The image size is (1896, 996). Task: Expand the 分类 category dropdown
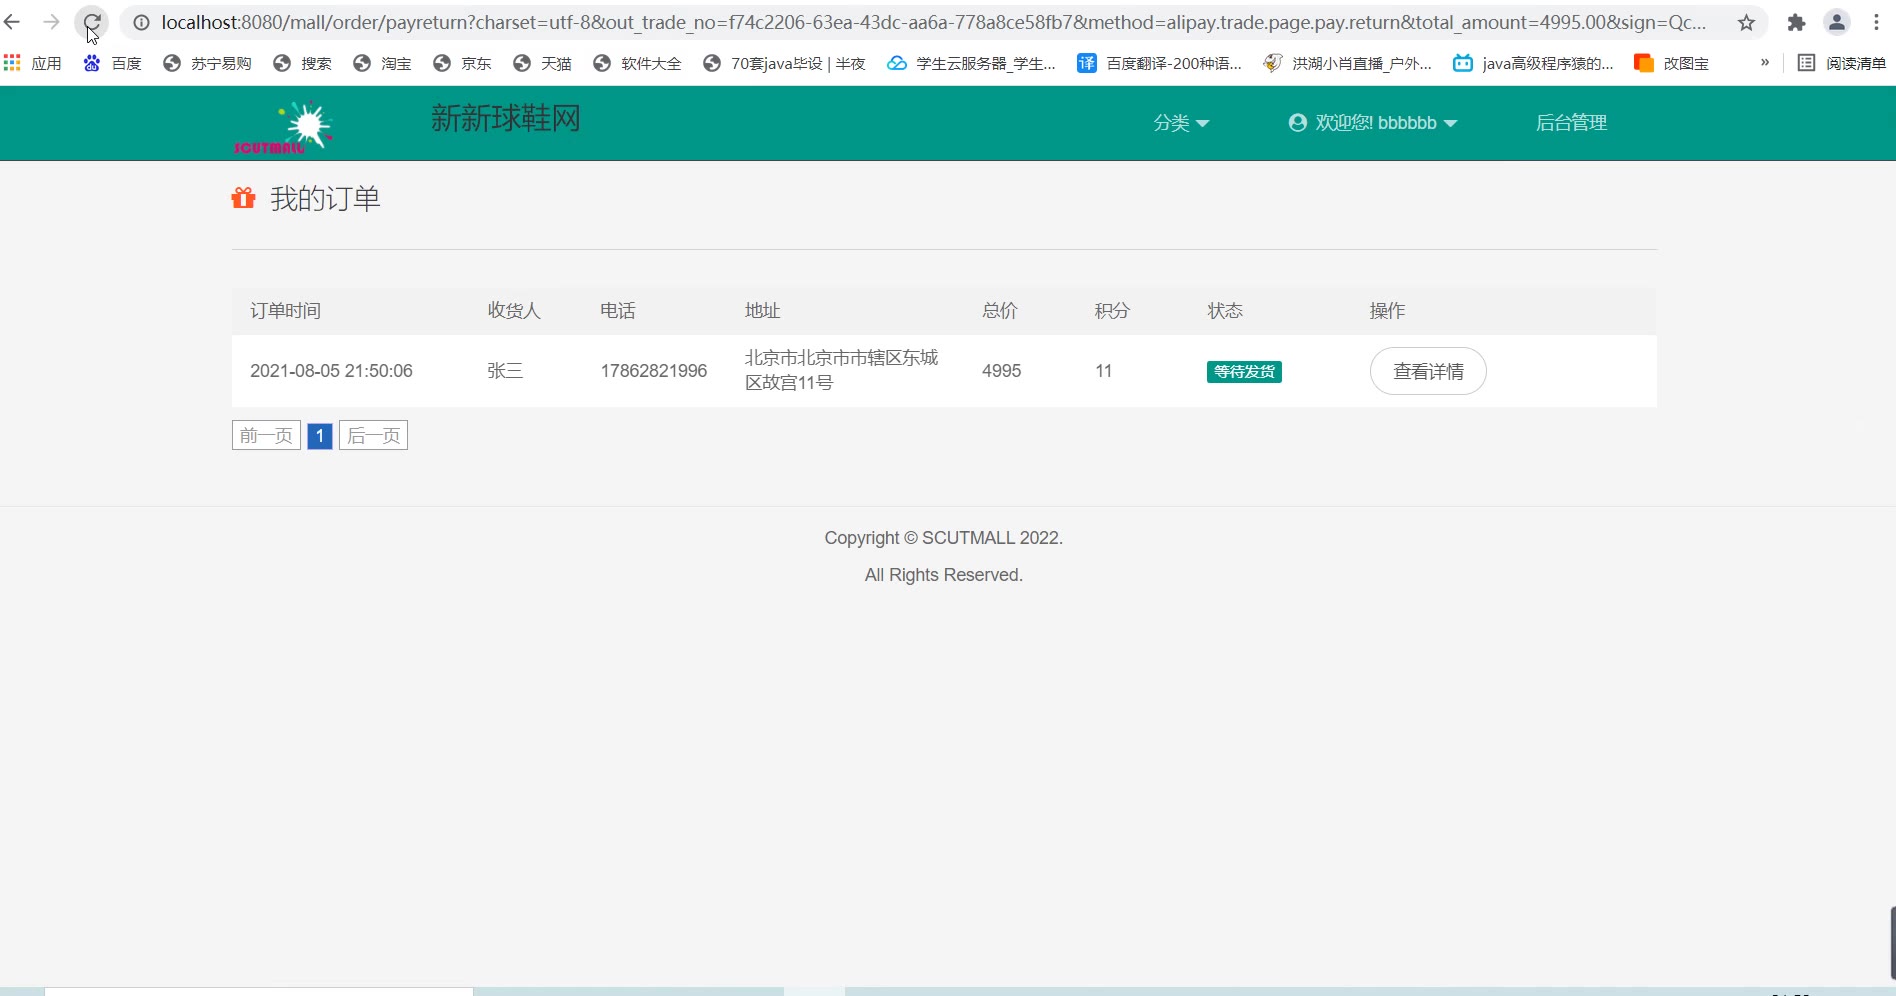(x=1181, y=123)
